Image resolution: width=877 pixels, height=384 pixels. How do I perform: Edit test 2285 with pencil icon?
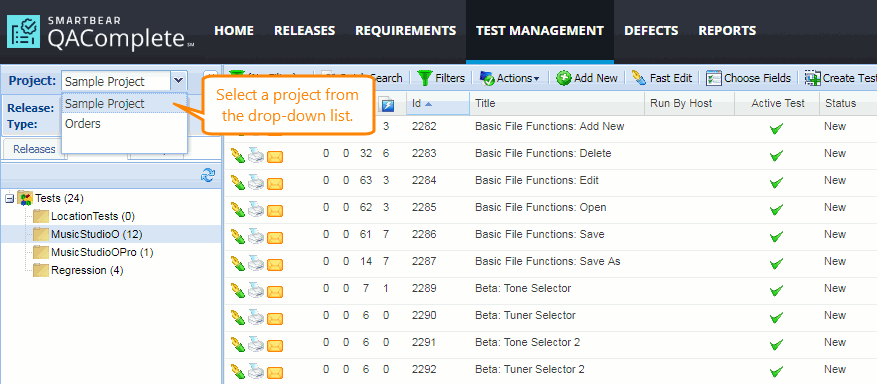coord(238,210)
